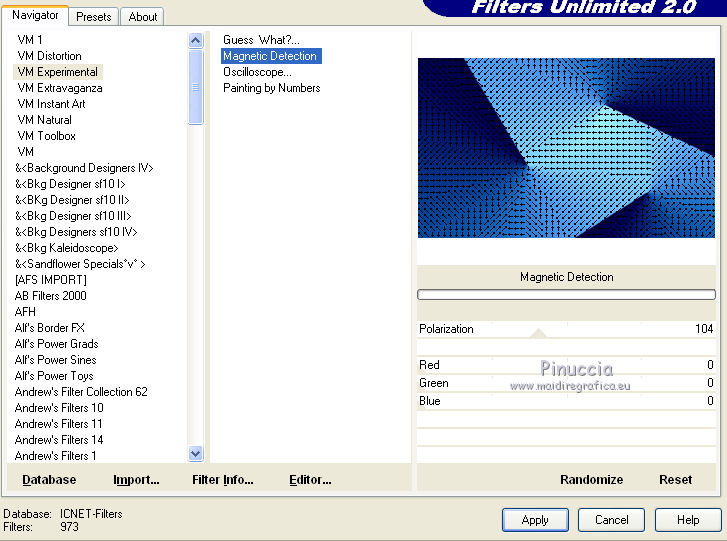Select Alf's Power Sines category
The height and width of the screenshot is (541, 727).
56,360
